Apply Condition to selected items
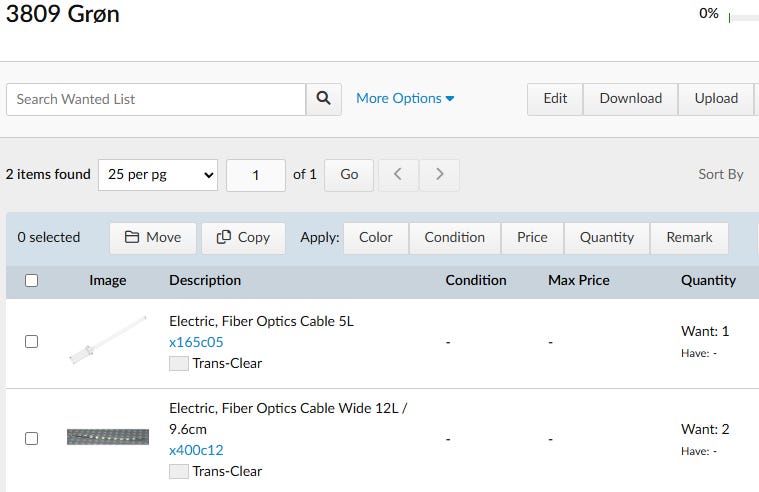The height and width of the screenshot is (492, 759). point(454,237)
